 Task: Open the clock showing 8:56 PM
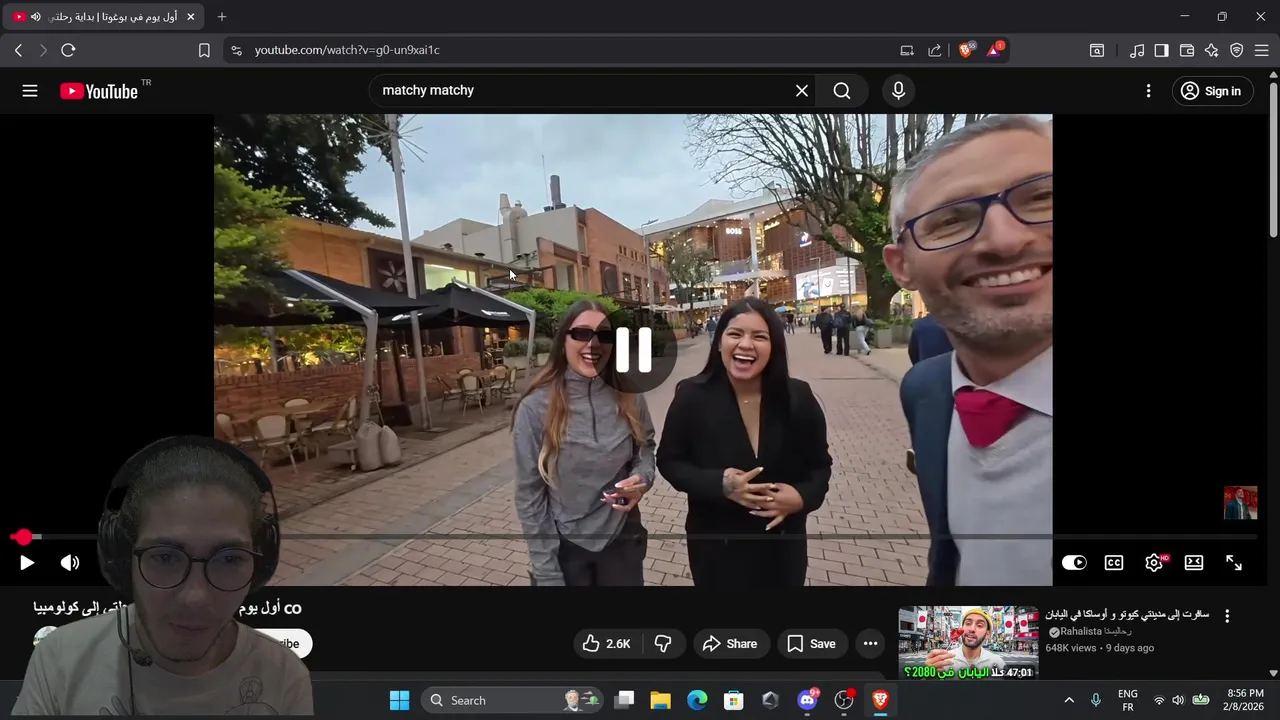(x=1245, y=700)
